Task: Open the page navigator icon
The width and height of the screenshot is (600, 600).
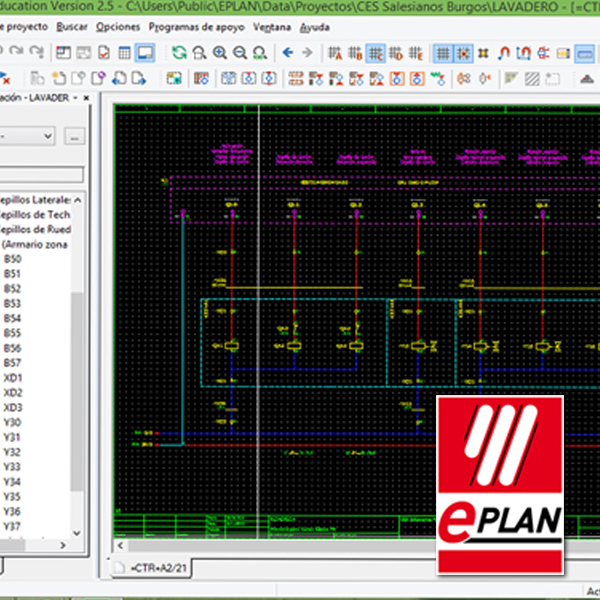Action: pyautogui.click(x=64, y=52)
